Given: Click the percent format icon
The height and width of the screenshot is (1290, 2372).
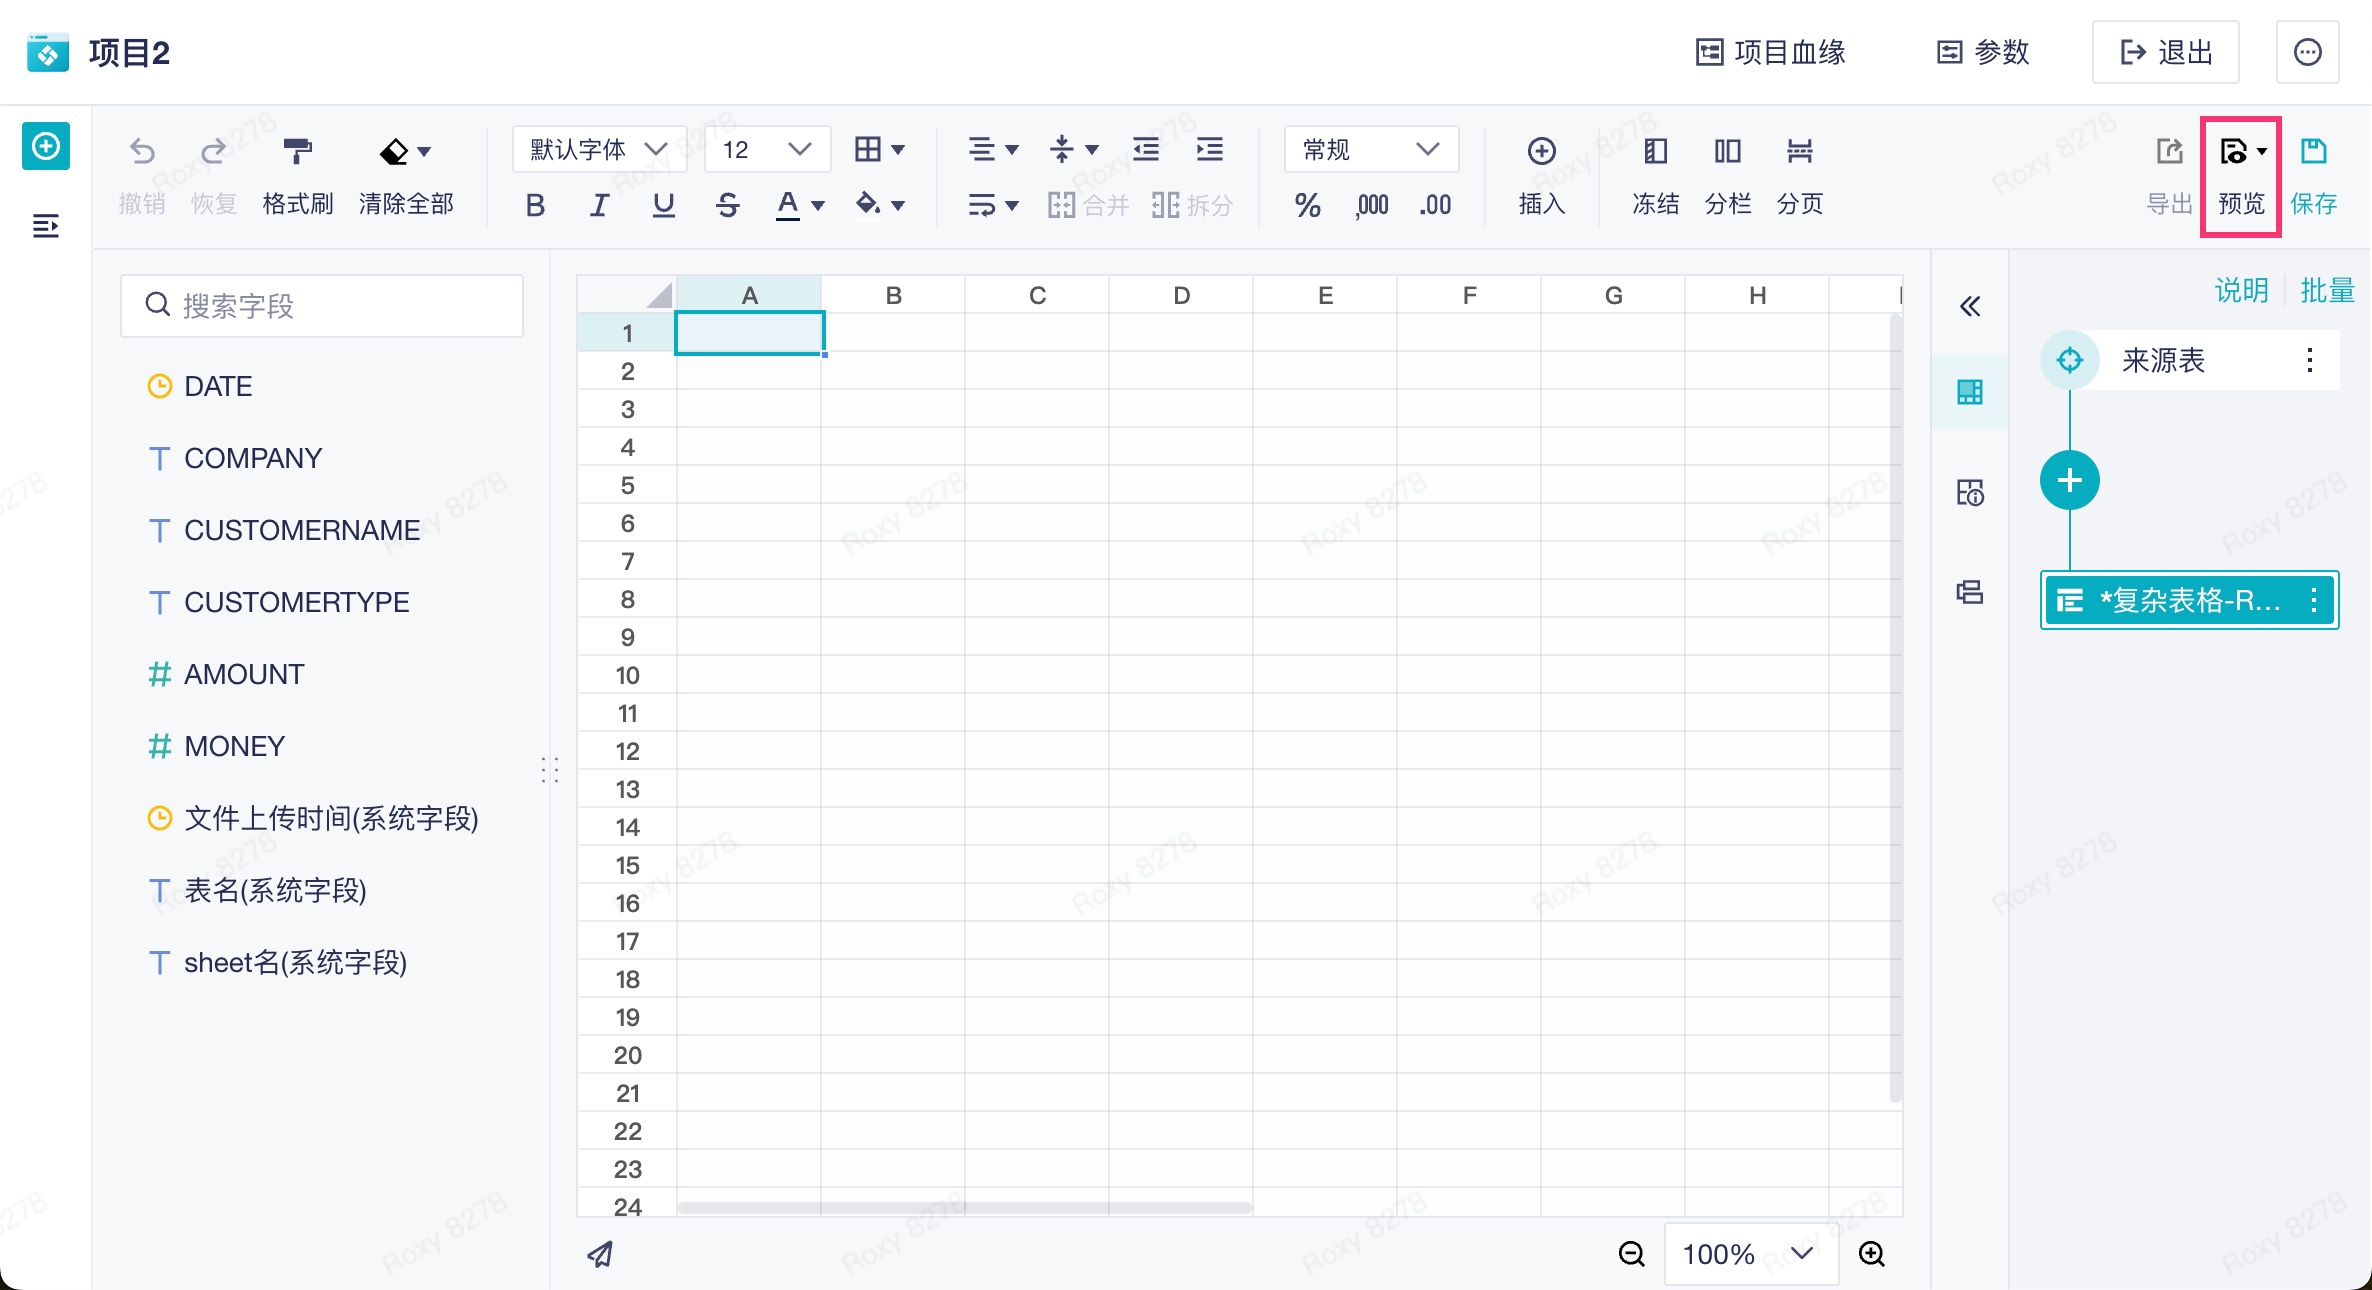Looking at the screenshot, I should [1307, 206].
